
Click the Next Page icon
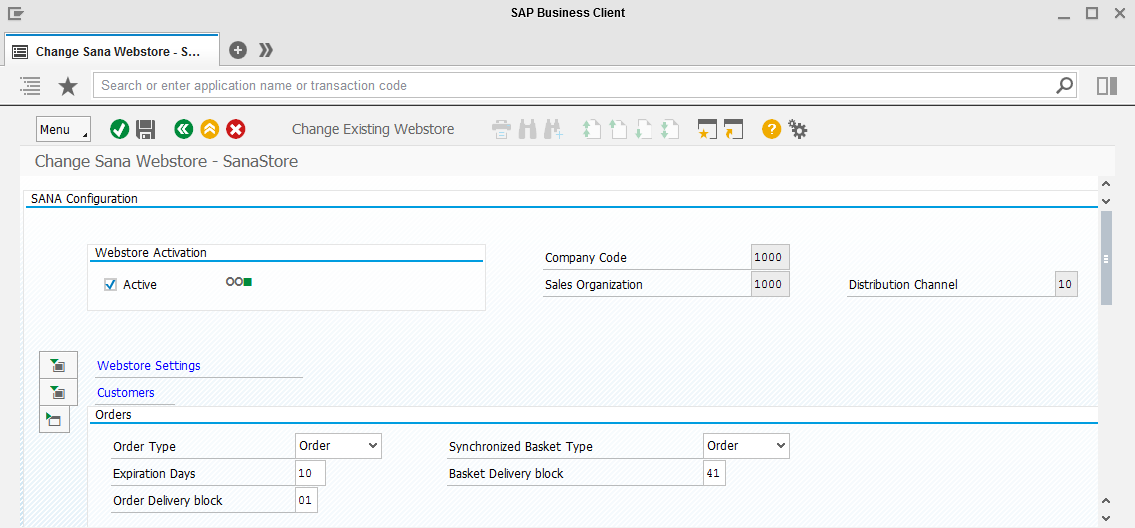point(644,130)
